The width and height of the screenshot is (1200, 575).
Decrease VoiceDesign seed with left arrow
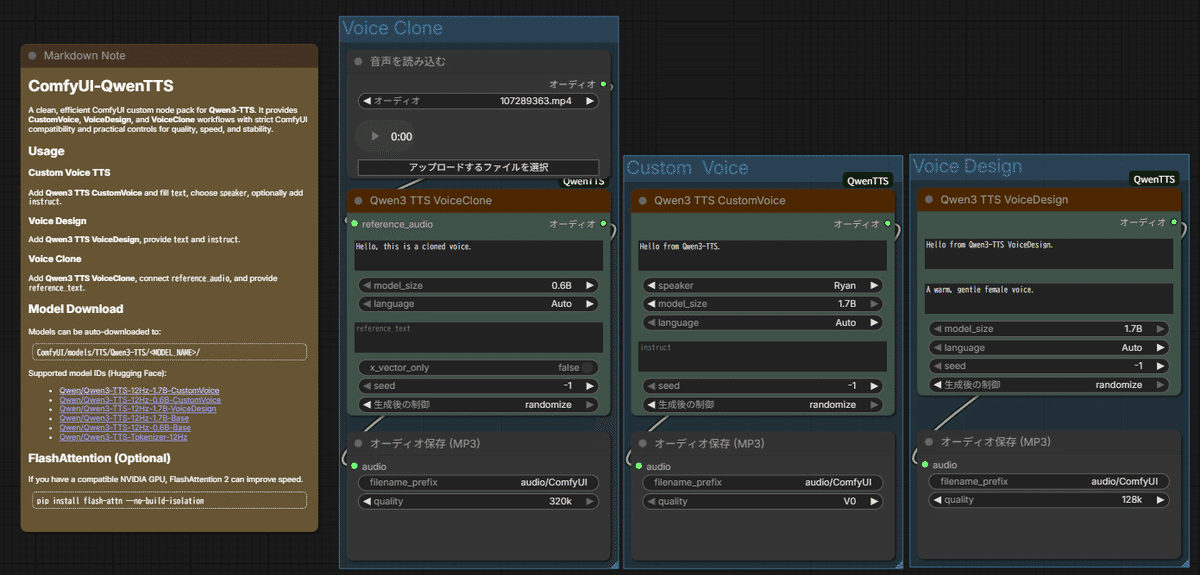click(x=937, y=366)
